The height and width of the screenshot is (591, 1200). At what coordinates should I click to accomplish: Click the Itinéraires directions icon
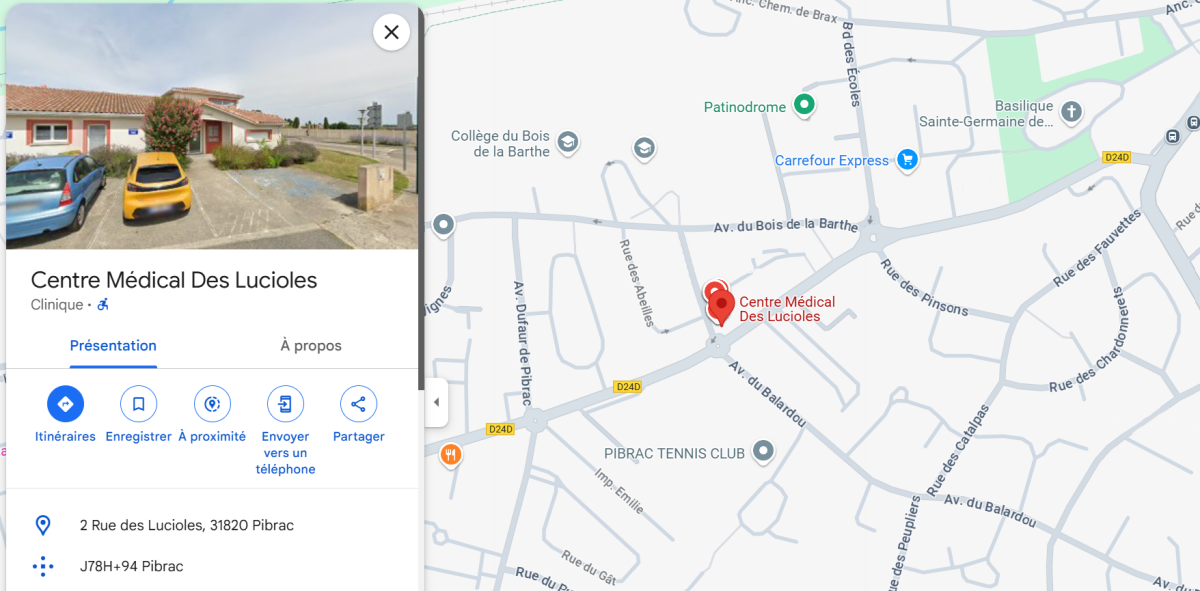65,404
